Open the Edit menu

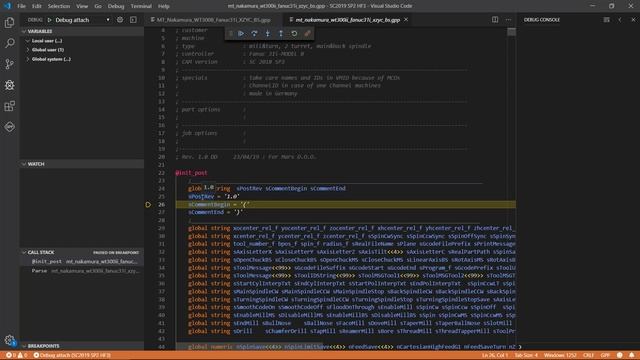point(37,6)
